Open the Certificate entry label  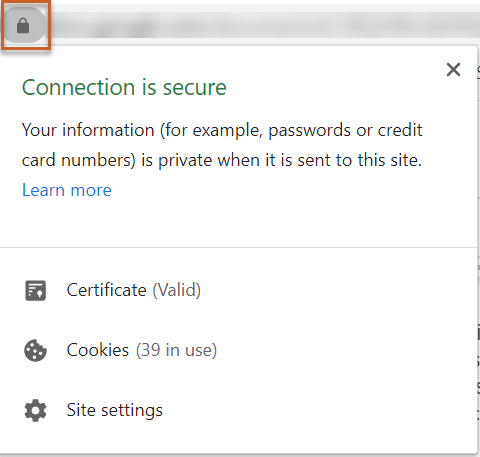pyautogui.click(x=106, y=290)
